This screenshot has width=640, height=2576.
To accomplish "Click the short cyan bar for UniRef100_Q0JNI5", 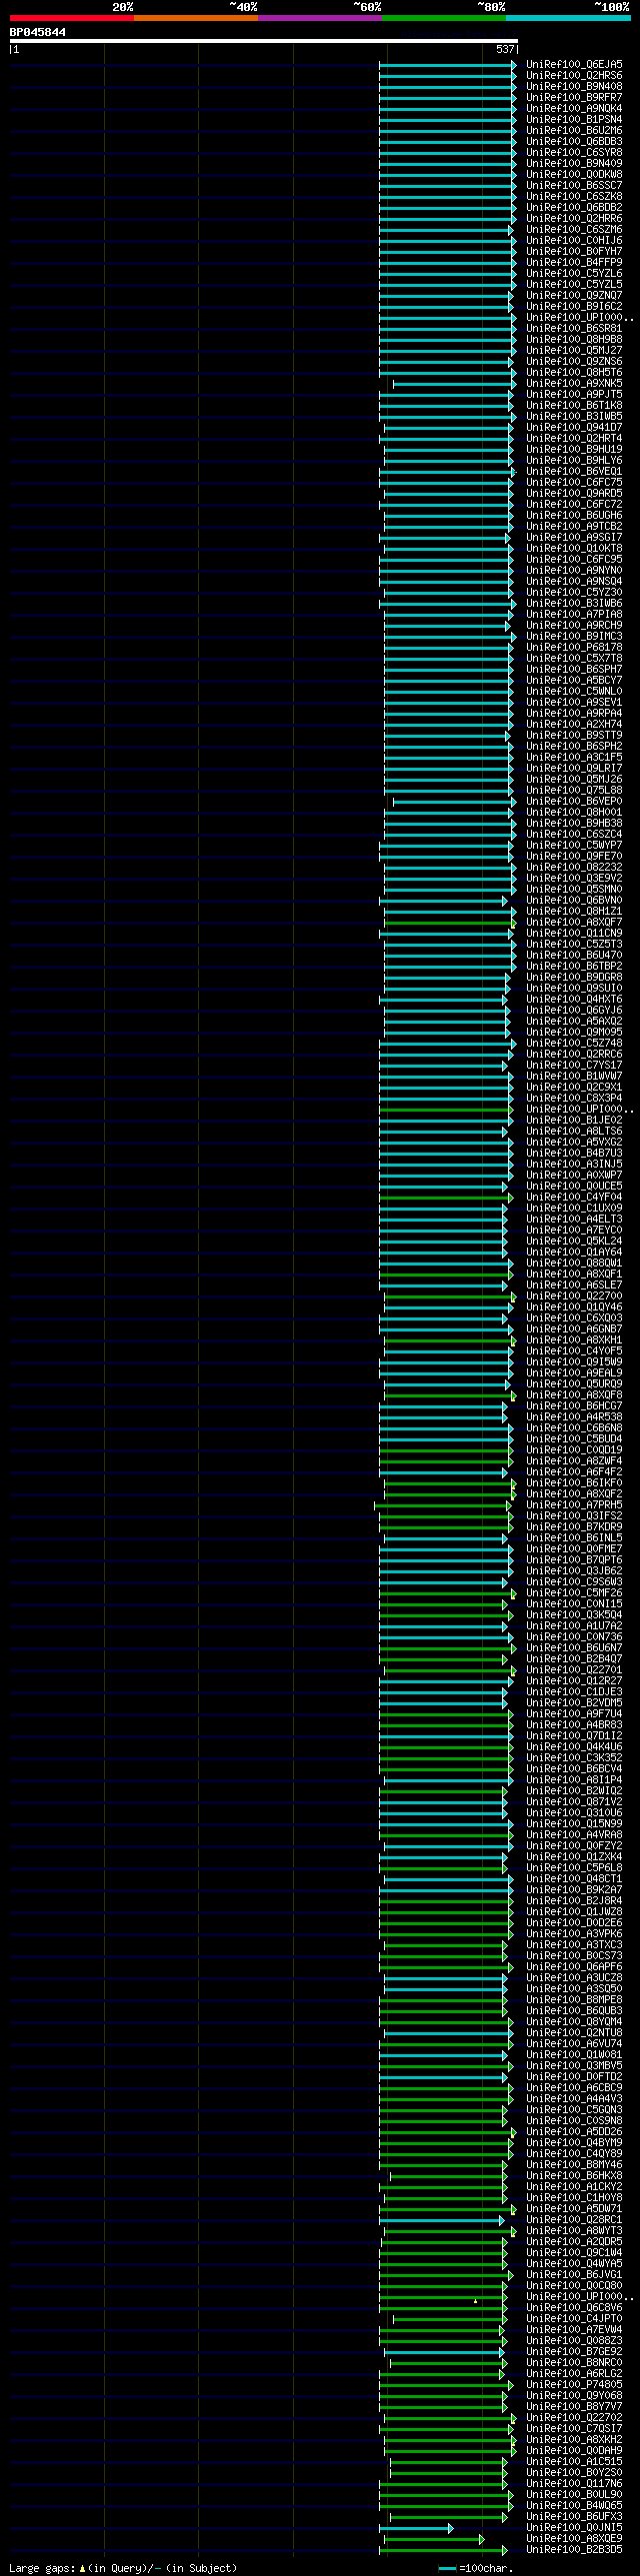I will click(x=416, y=2528).
